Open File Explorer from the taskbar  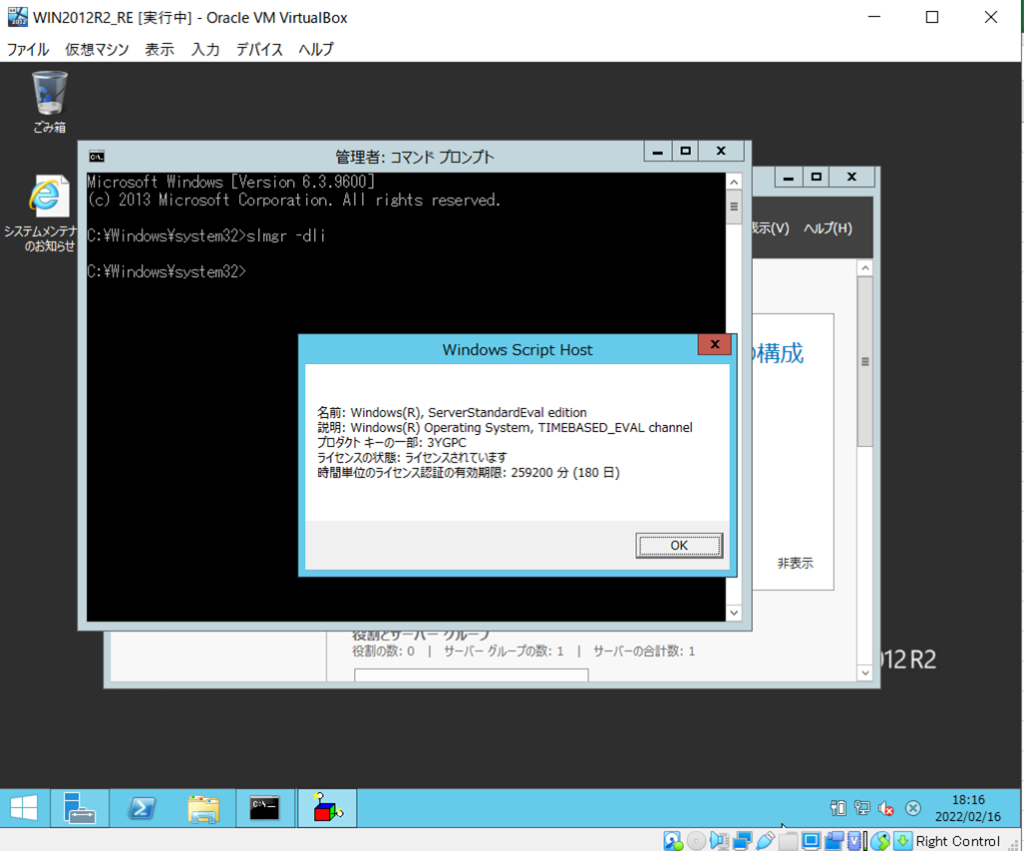point(203,808)
